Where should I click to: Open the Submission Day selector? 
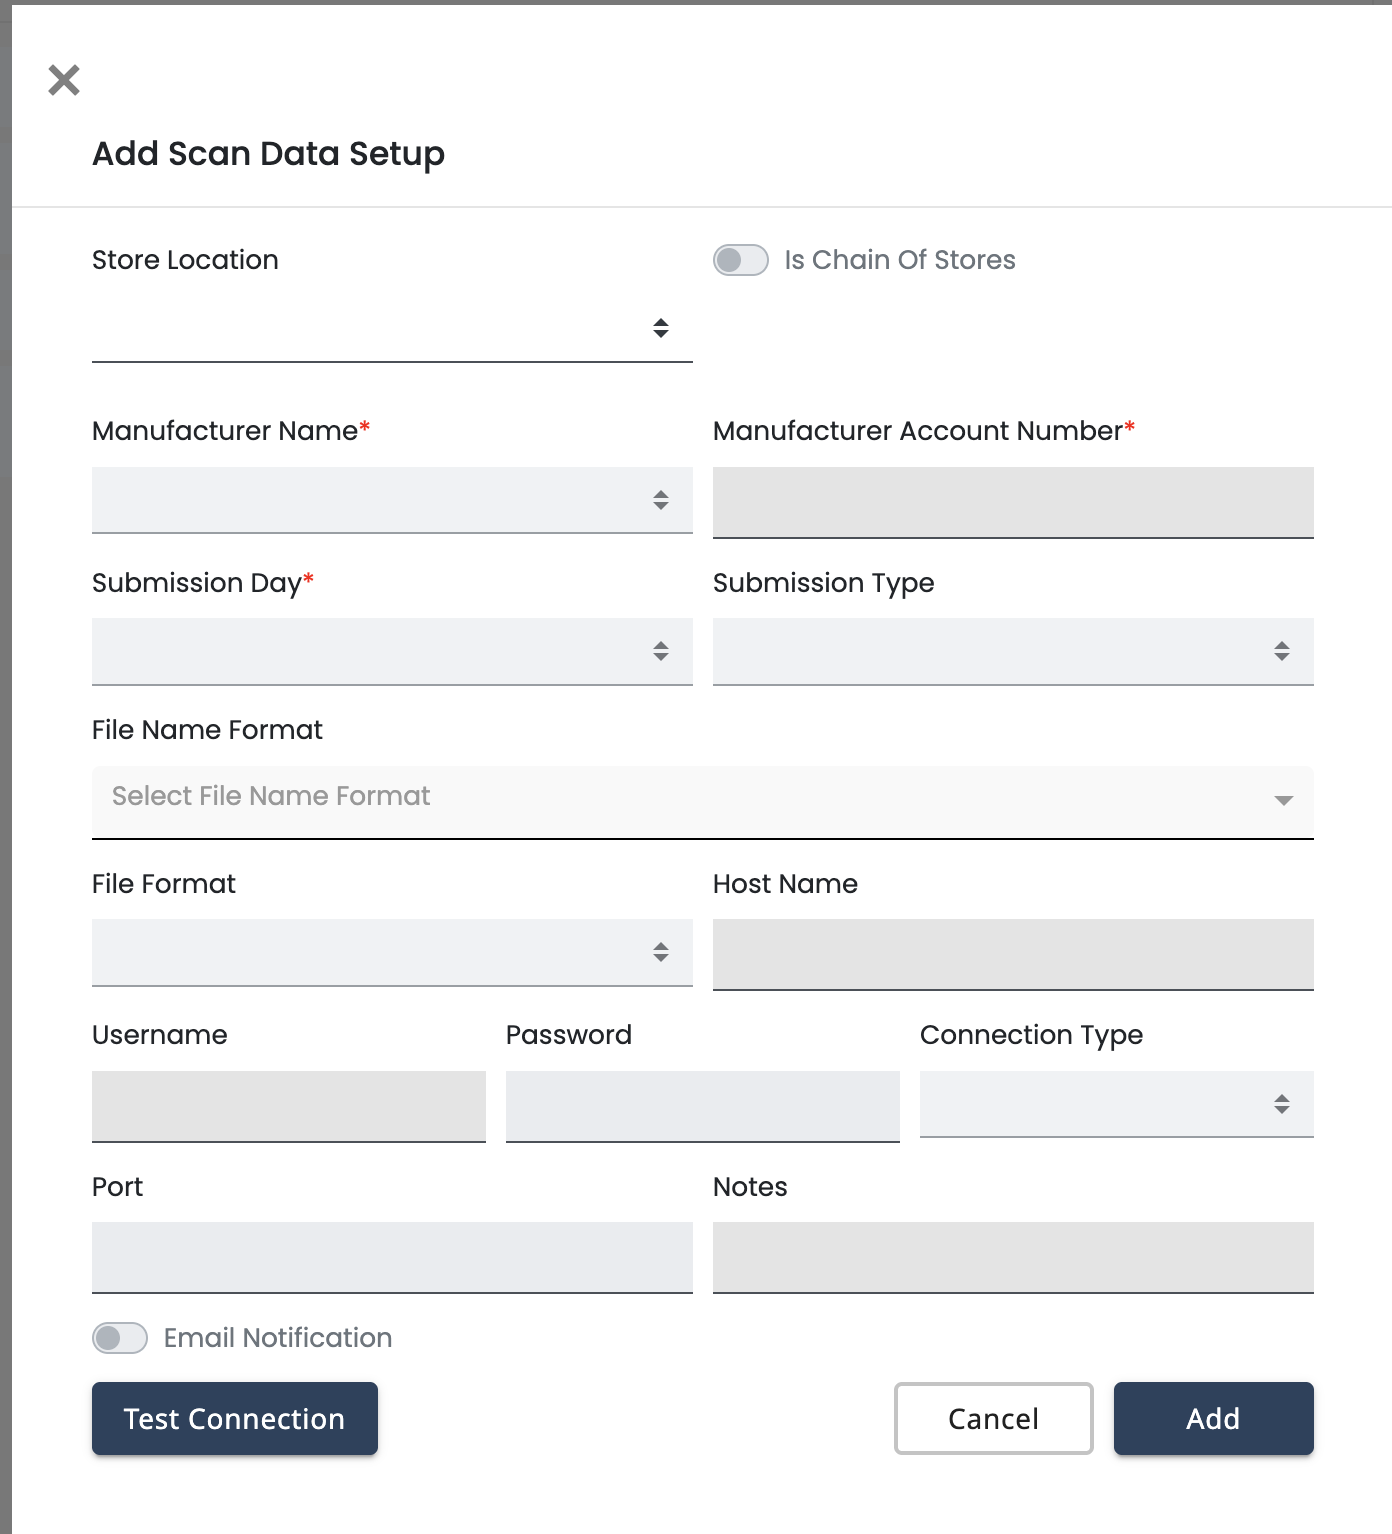[x=391, y=651]
